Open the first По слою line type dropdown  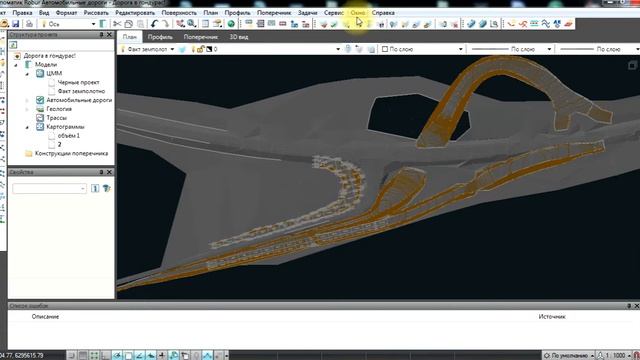tap(549, 49)
